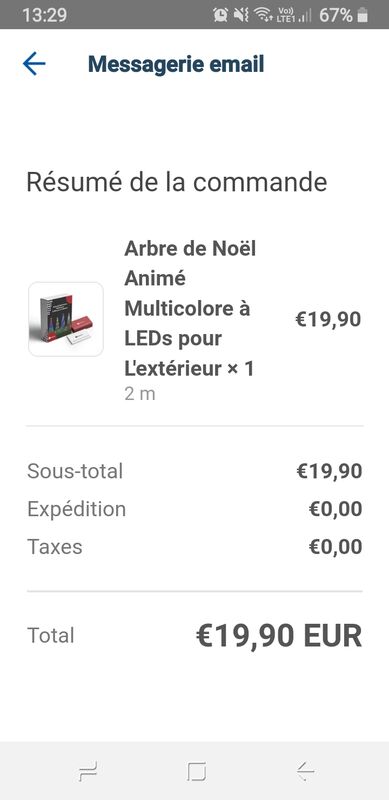Viewport: 389px width, 800px height.
Task: Tap the Android navigation back button
Action: [x=305, y=771]
